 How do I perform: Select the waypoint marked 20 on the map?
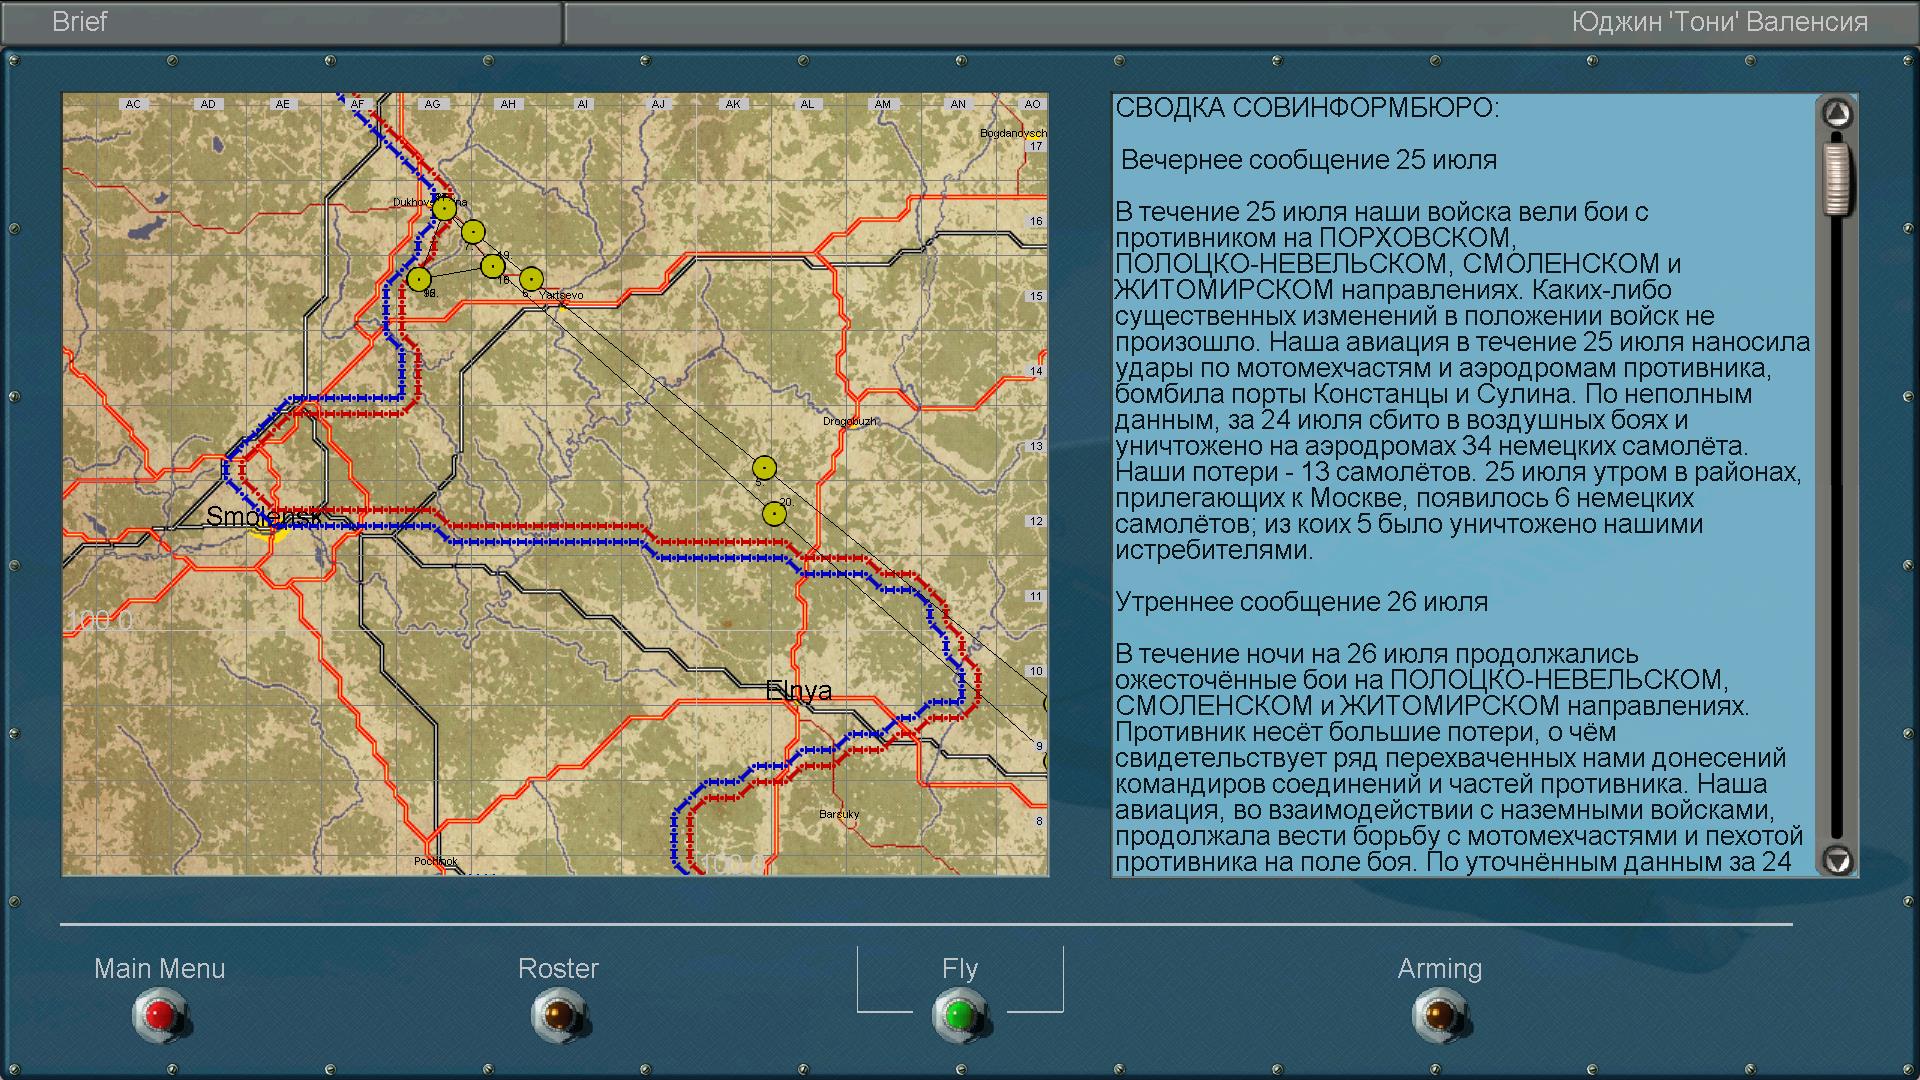(774, 514)
